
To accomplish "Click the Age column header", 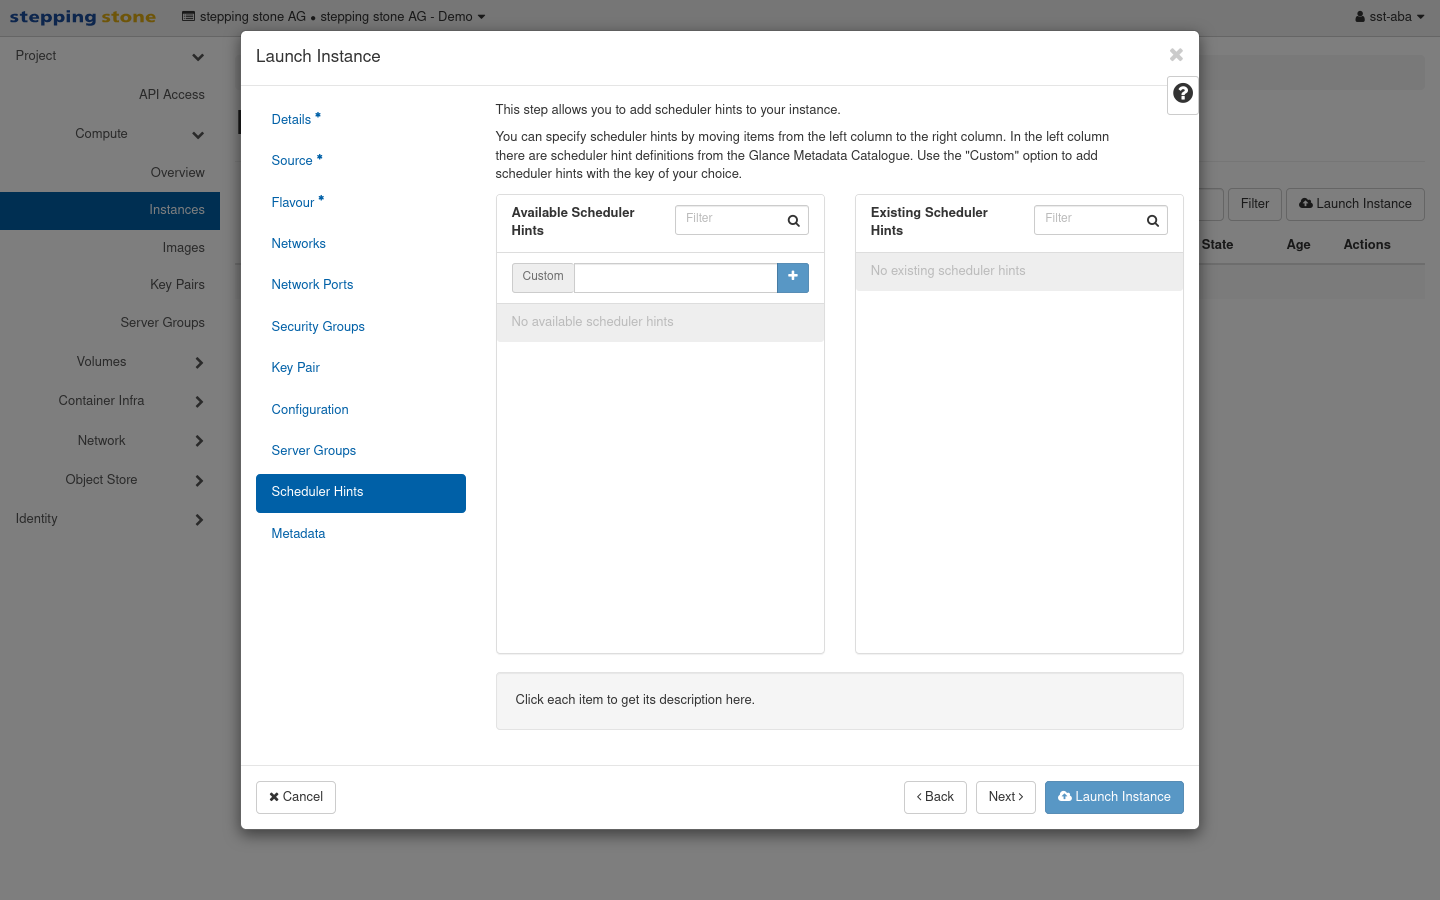I will pos(1298,244).
